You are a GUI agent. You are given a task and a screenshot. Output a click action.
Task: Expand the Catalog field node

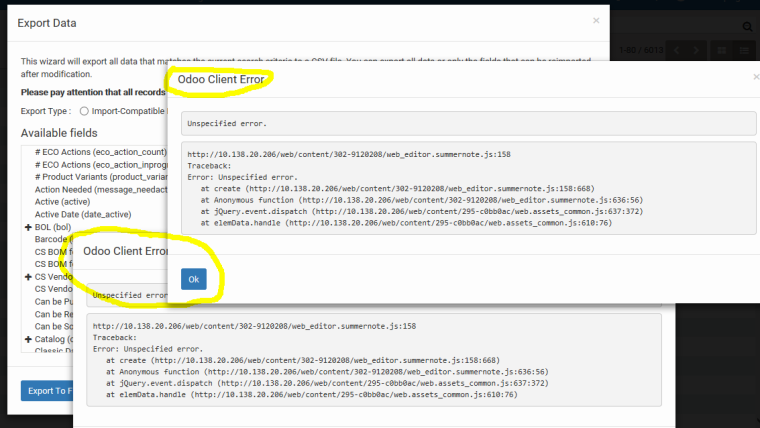pyautogui.click(x=28, y=339)
